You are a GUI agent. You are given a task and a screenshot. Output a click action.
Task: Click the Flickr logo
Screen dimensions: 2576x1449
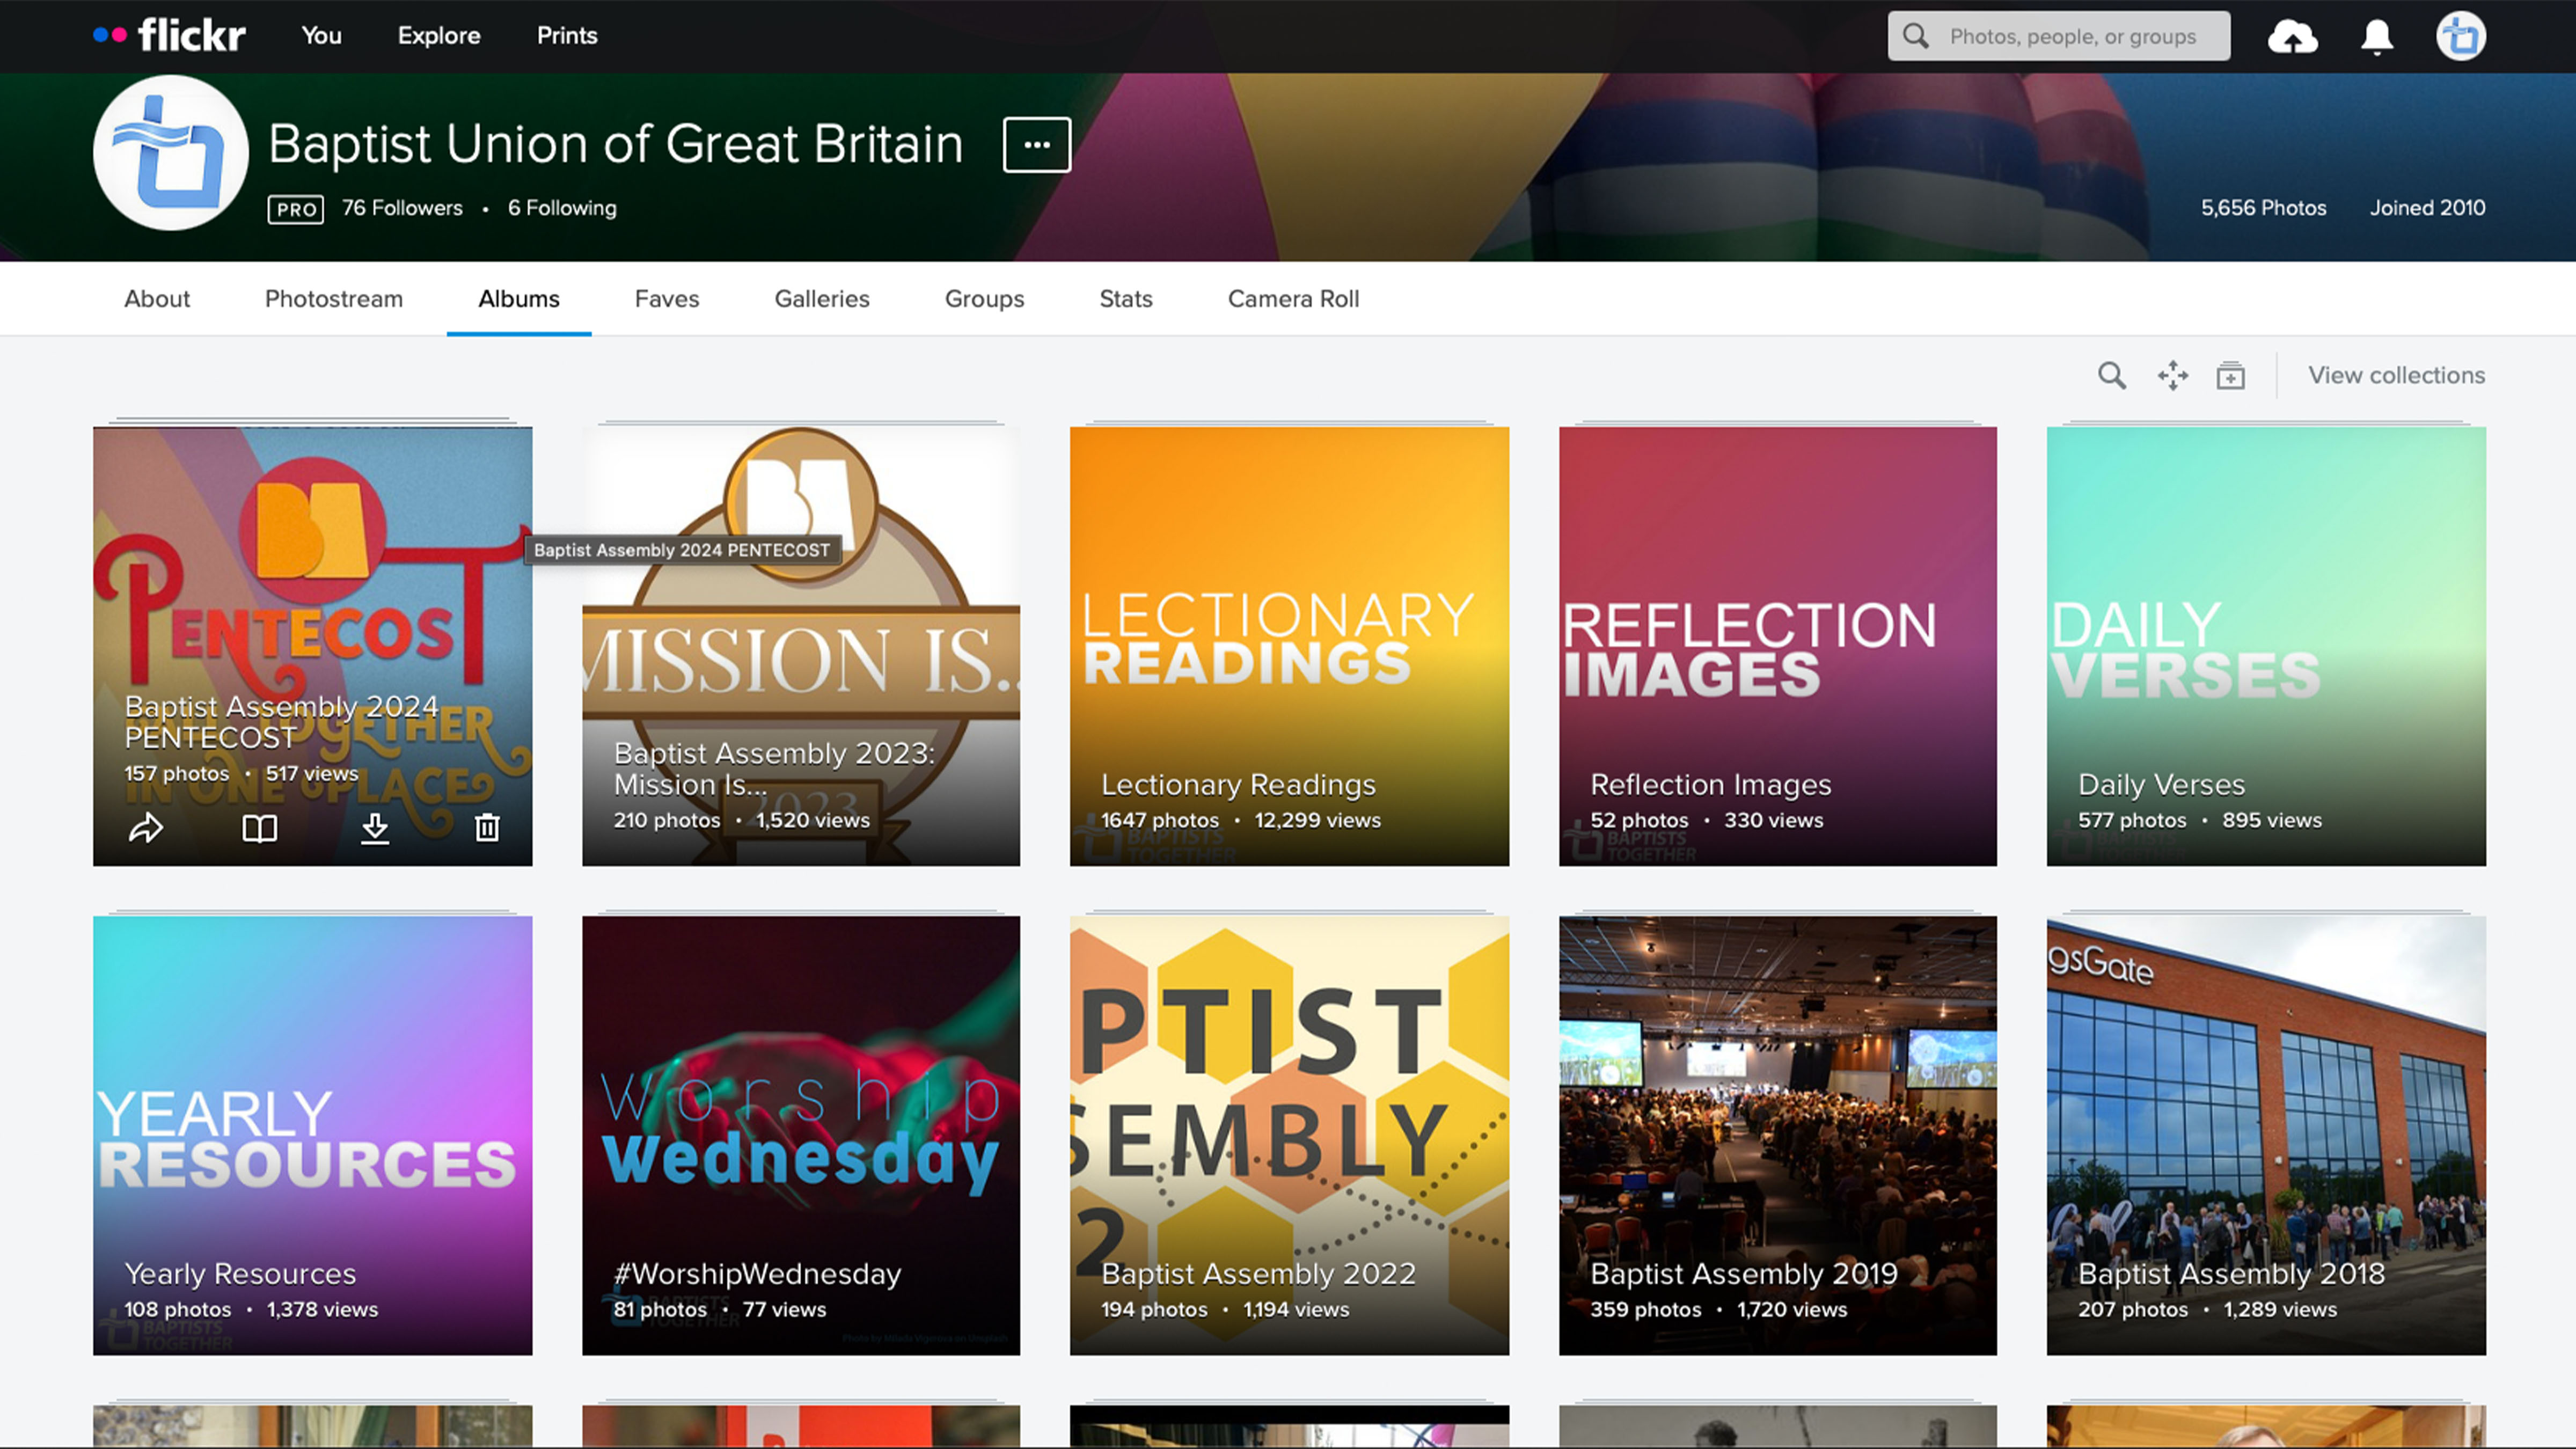tap(169, 35)
